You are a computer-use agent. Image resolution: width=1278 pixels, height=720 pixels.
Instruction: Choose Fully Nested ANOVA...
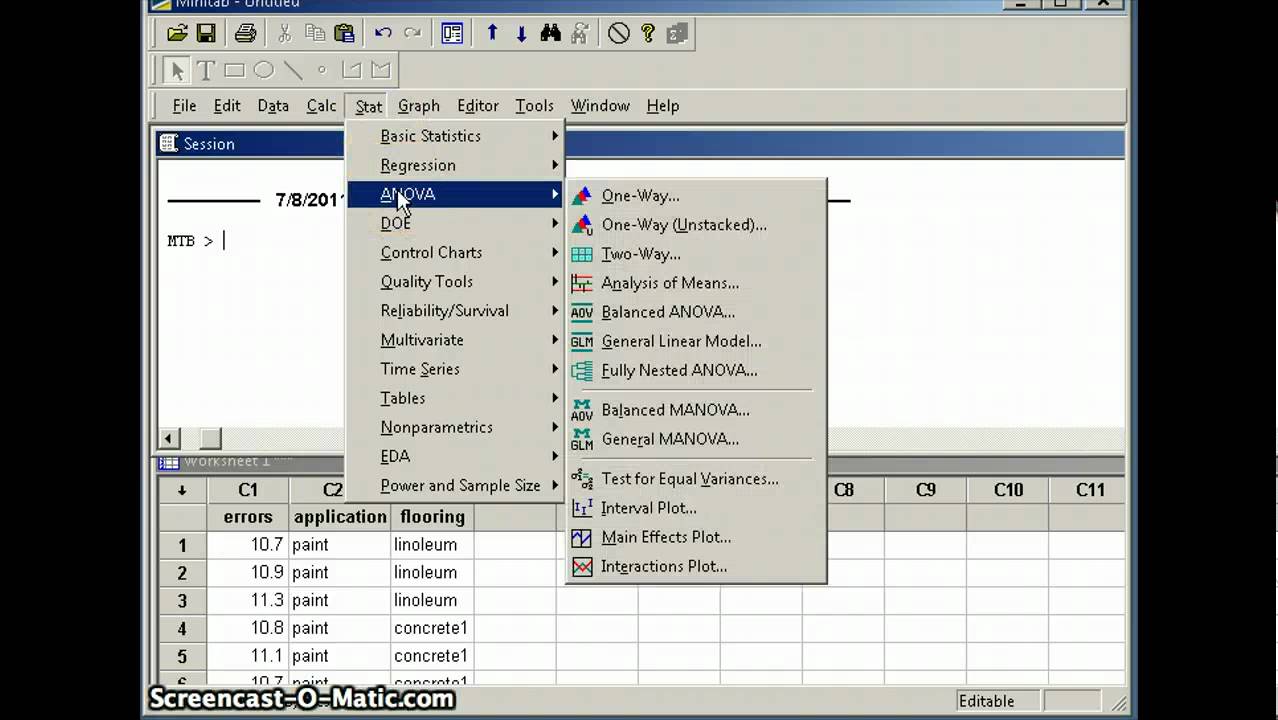(696, 370)
